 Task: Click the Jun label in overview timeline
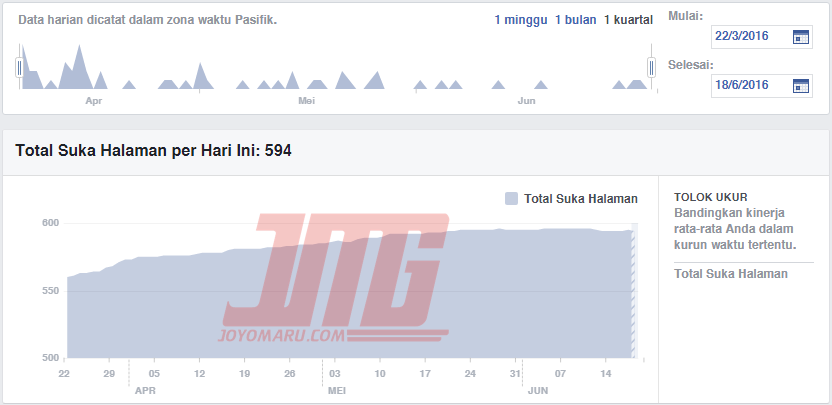tap(526, 101)
